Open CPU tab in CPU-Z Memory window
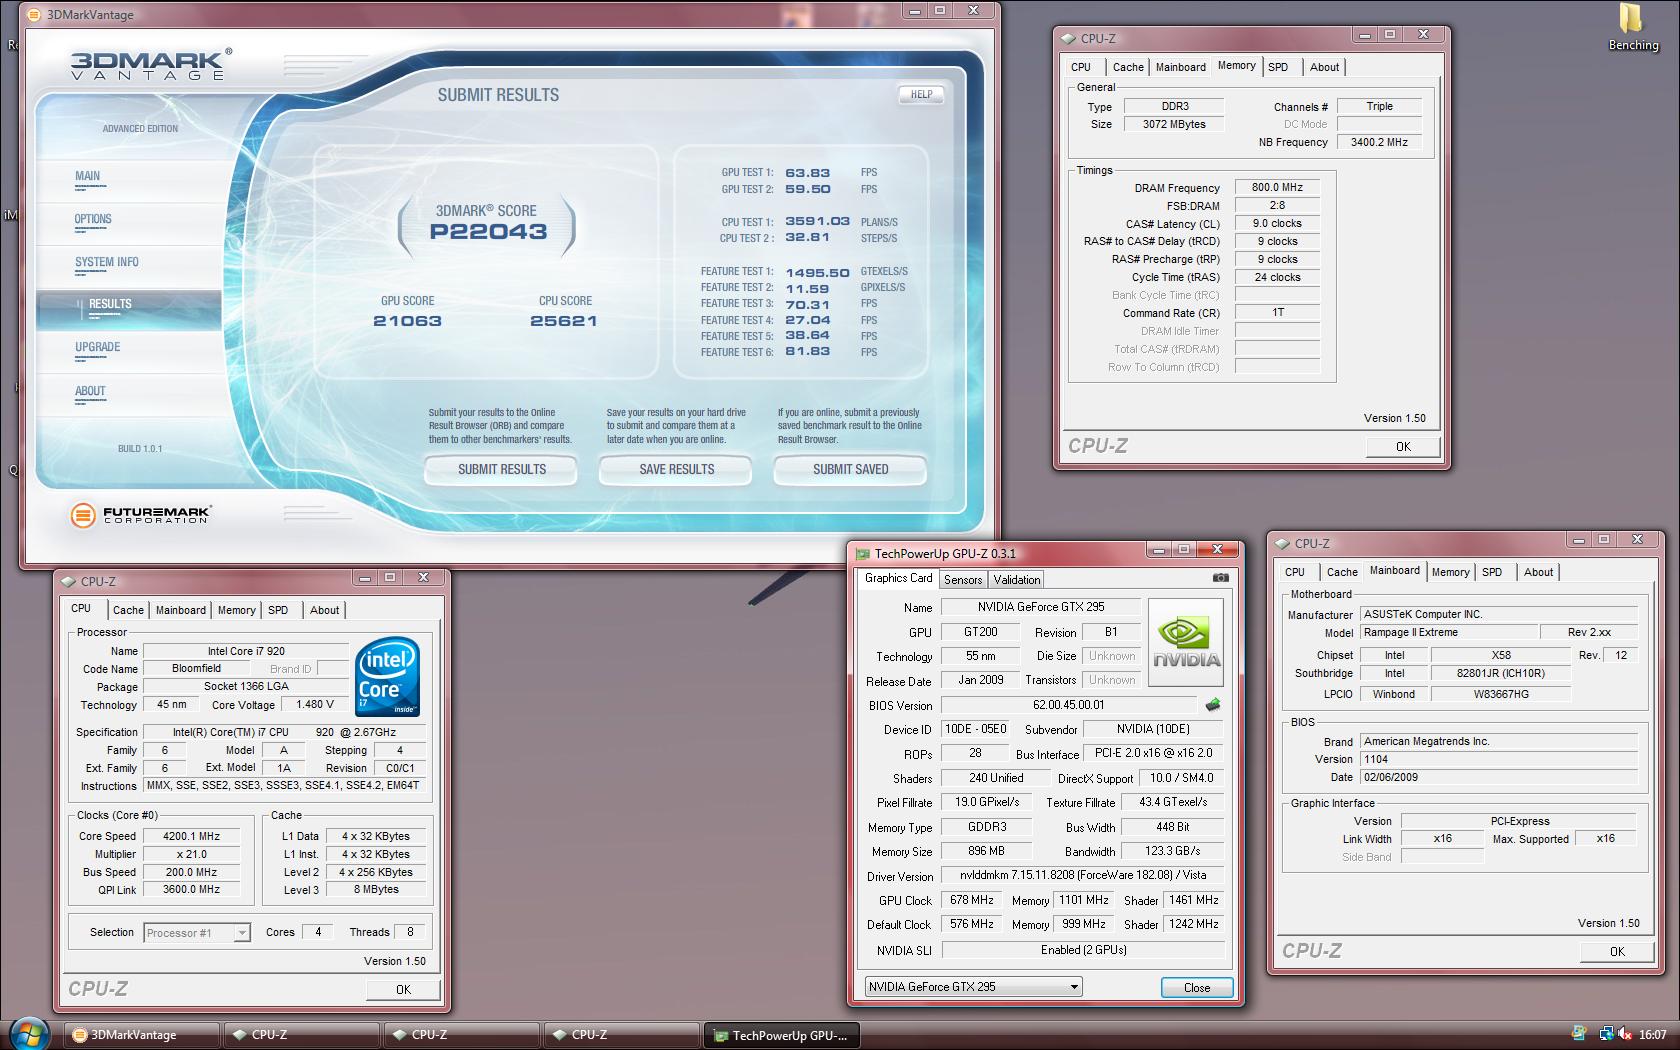The image size is (1680, 1050). 1081,67
